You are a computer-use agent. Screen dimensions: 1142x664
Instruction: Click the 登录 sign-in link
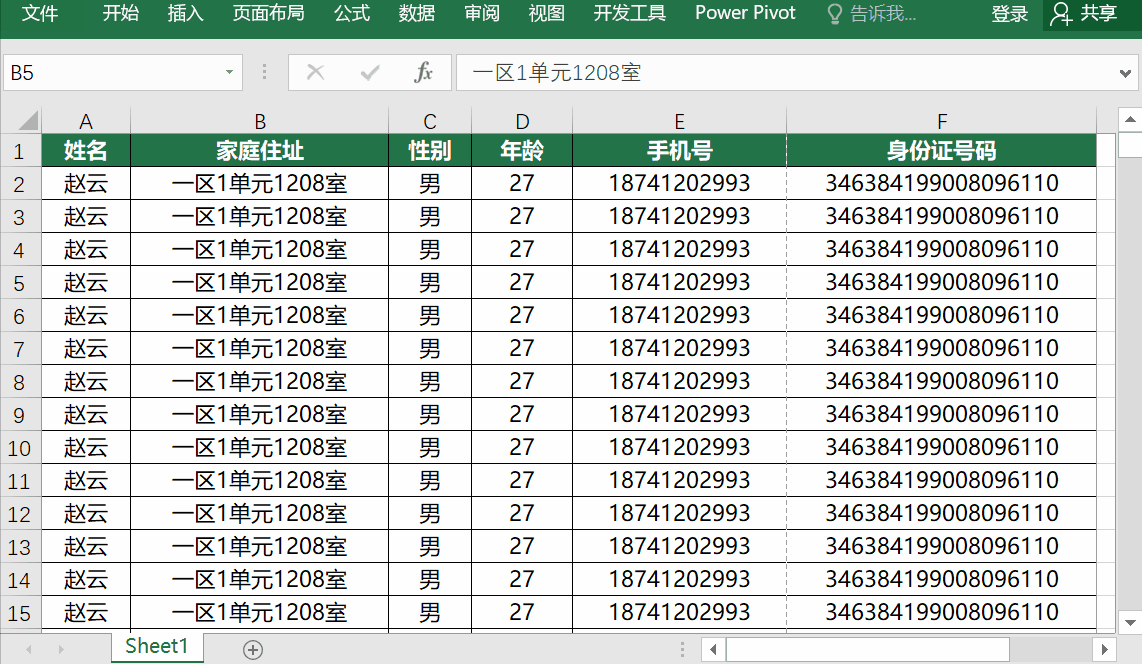pos(1009,14)
